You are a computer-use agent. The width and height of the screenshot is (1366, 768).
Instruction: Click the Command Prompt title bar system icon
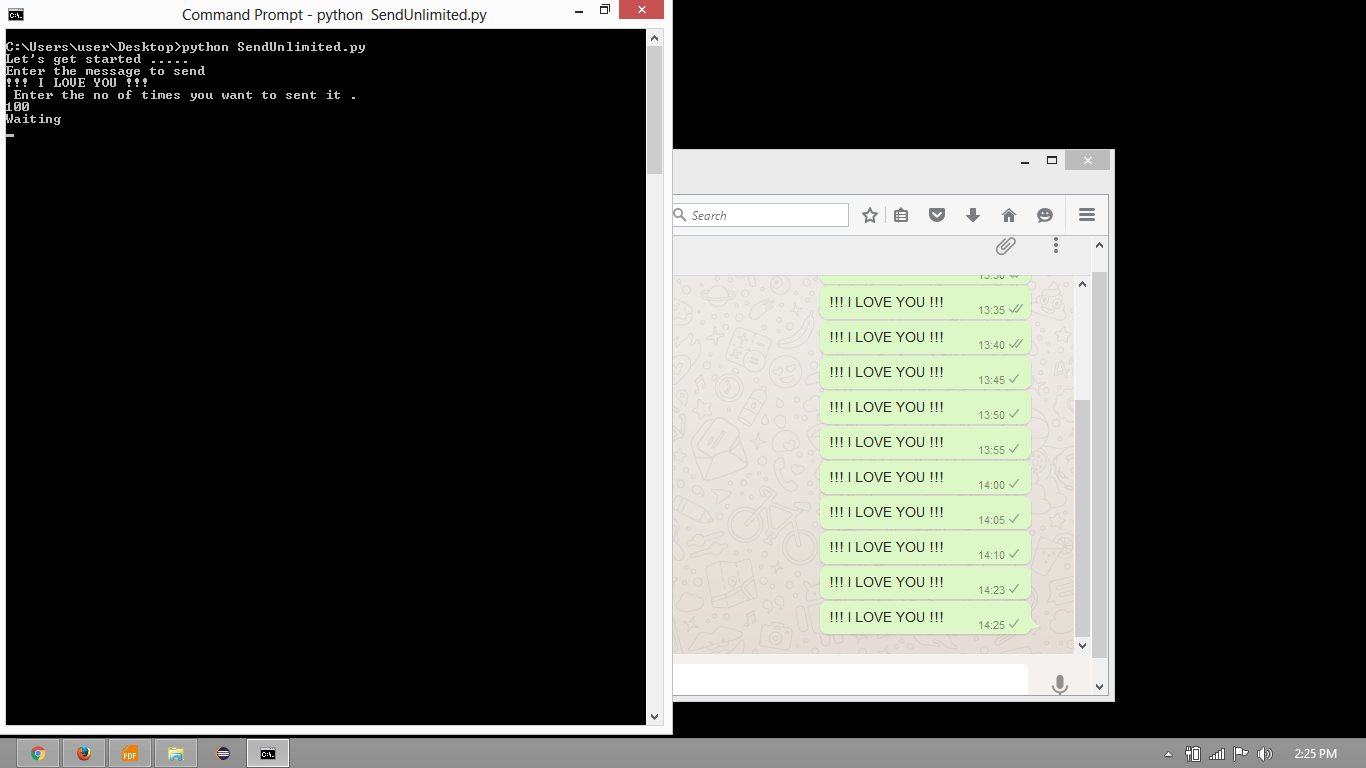click(16, 15)
